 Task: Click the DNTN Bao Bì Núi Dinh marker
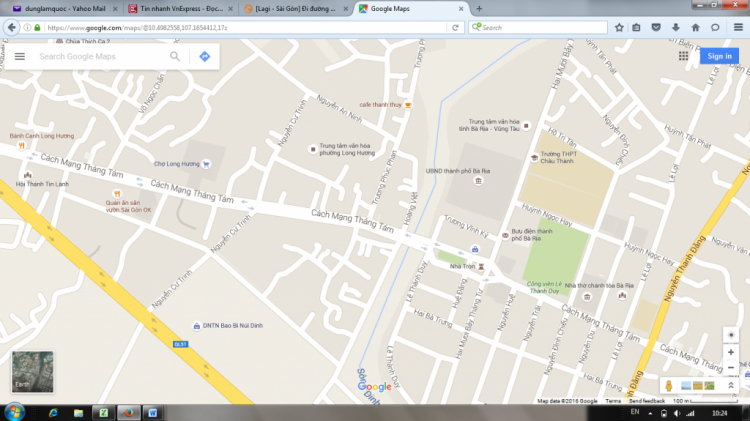coord(196,326)
